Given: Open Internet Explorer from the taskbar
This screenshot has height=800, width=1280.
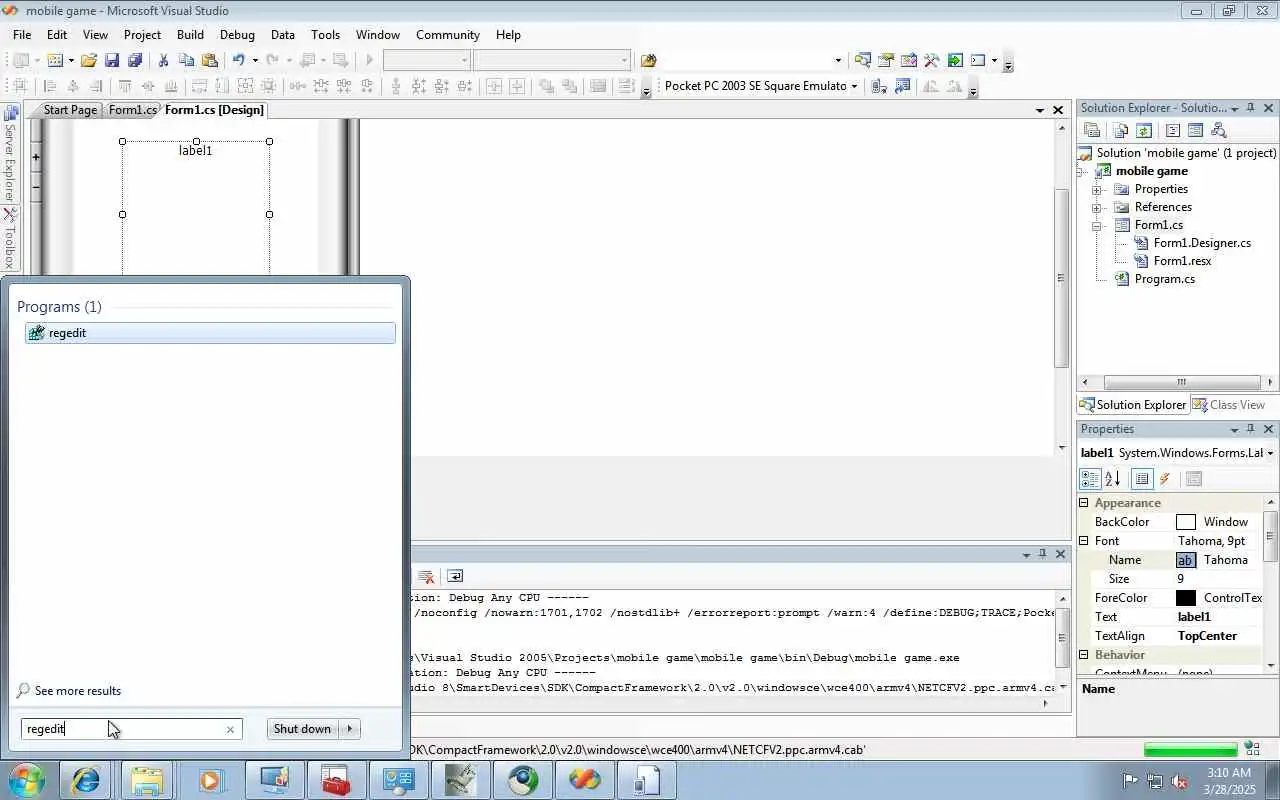Looking at the screenshot, I should (x=86, y=780).
